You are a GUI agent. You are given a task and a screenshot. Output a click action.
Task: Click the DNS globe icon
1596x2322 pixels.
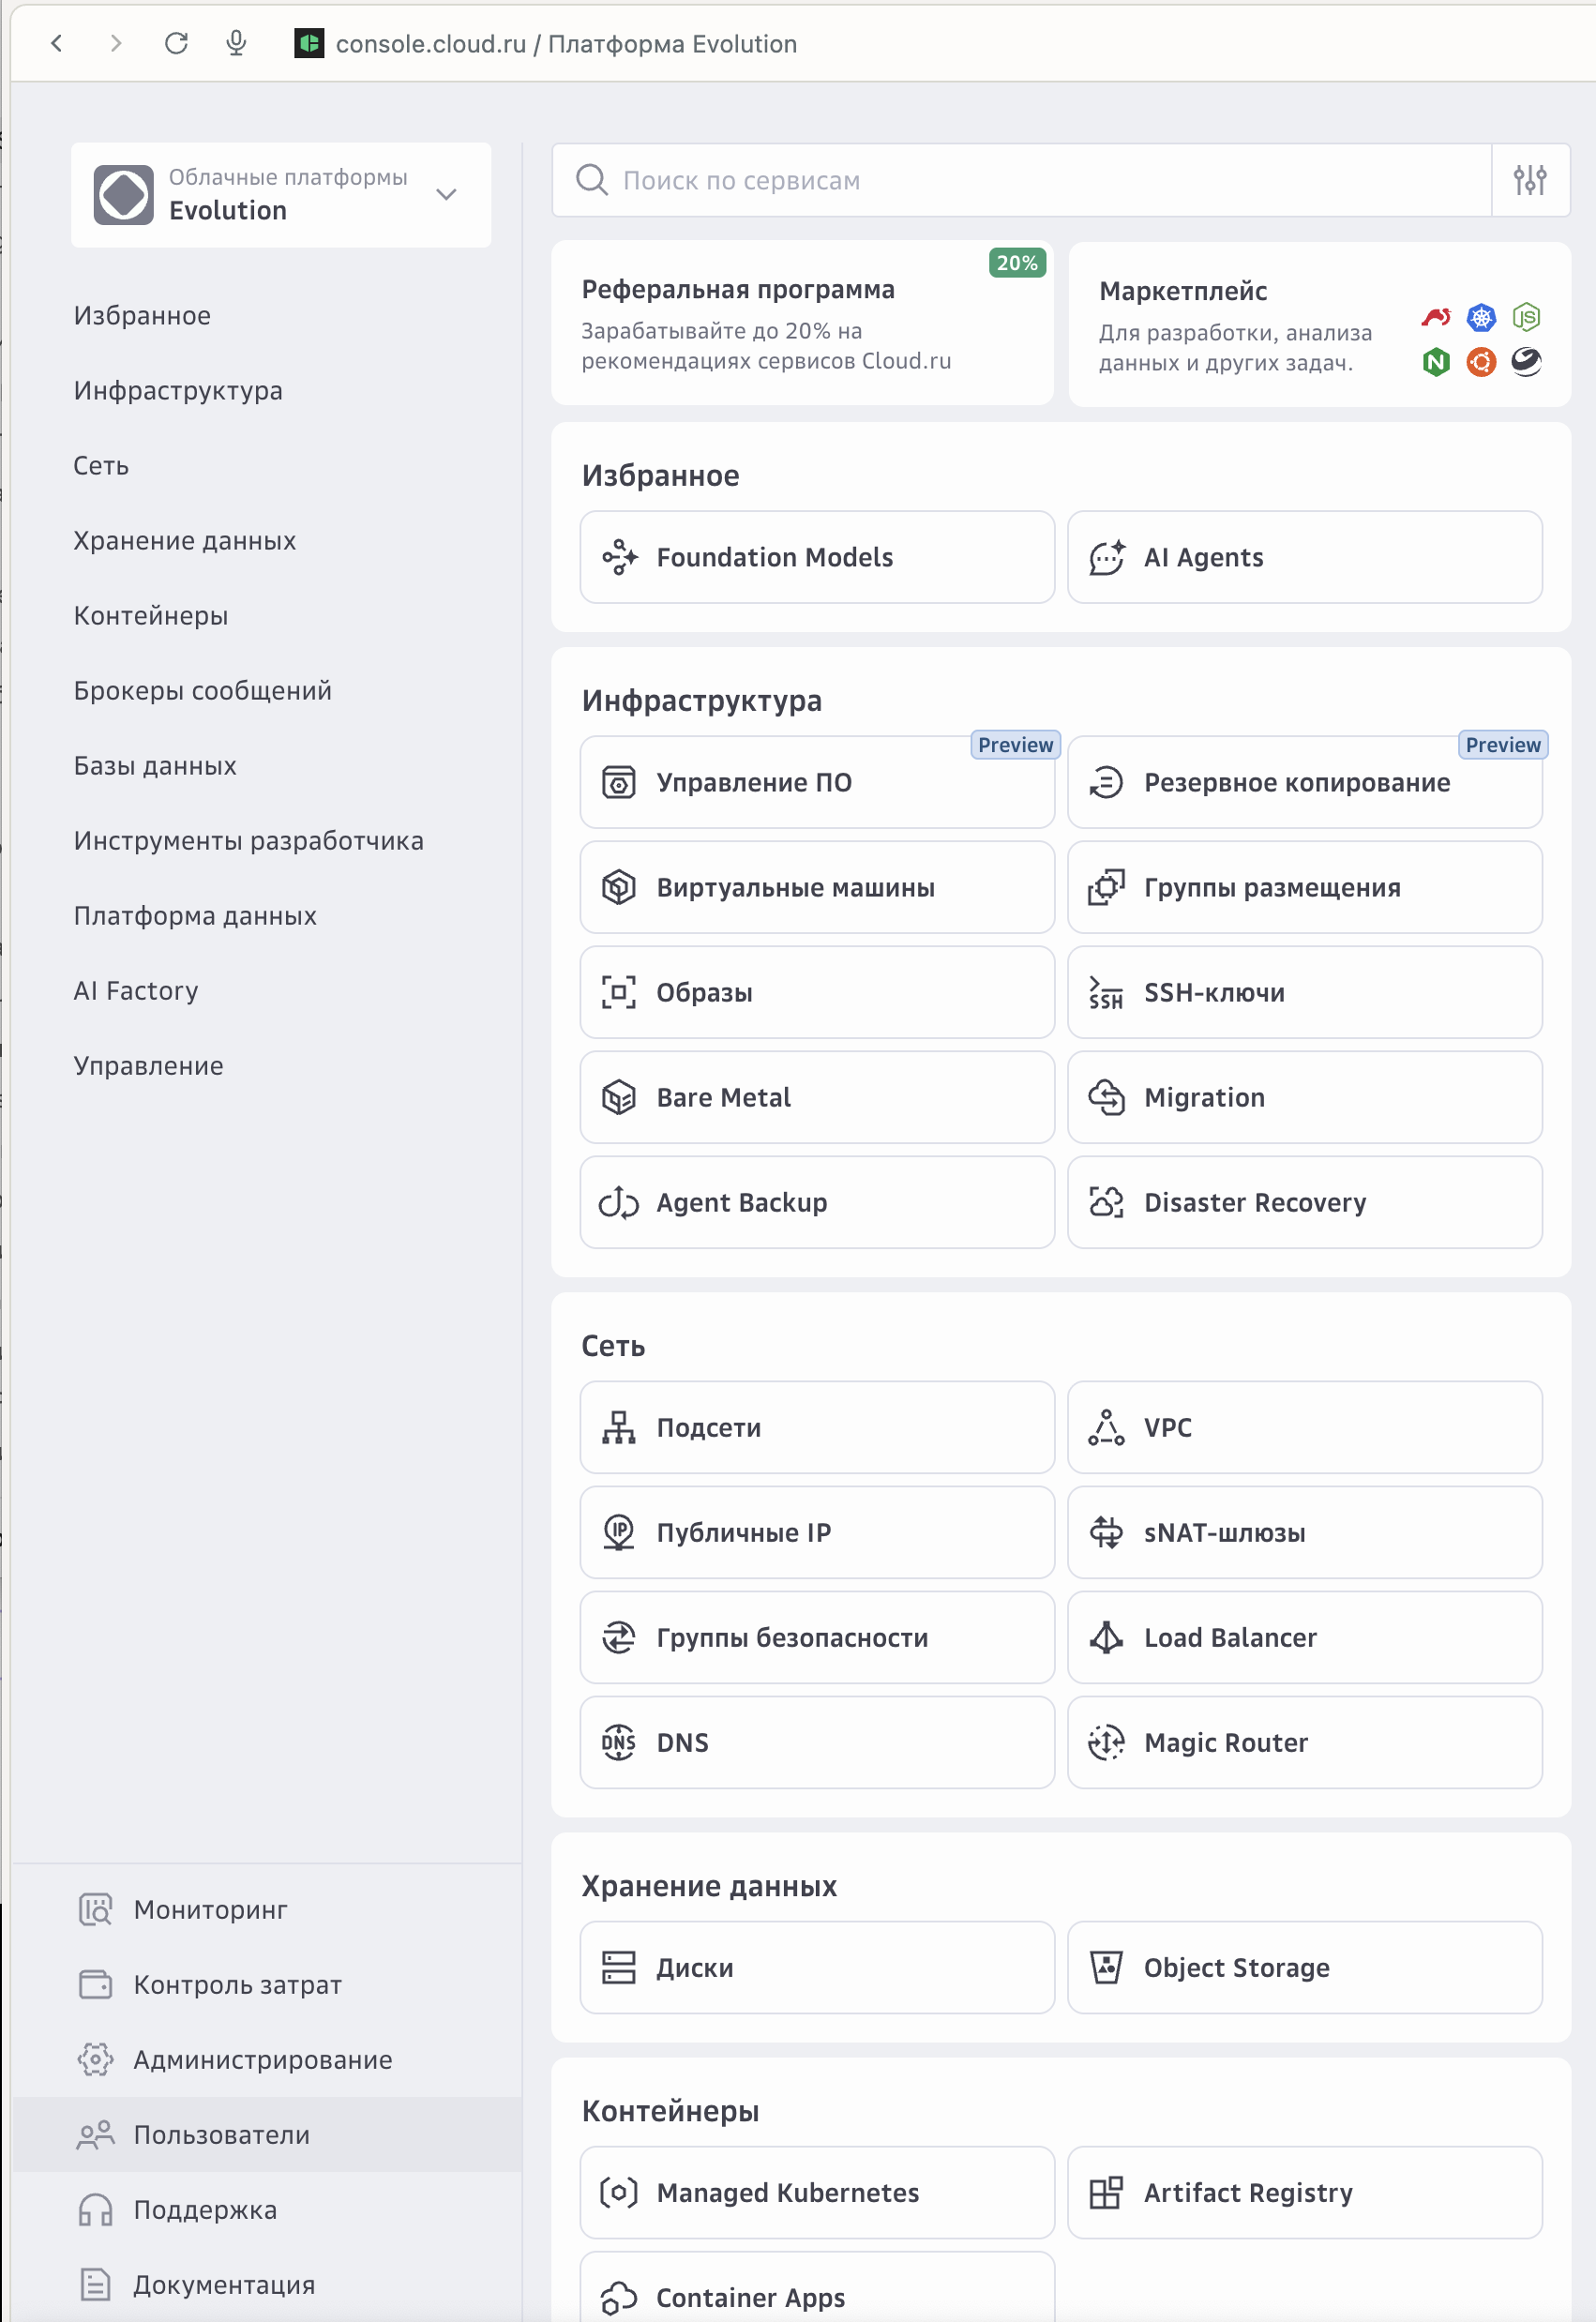(x=619, y=1742)
